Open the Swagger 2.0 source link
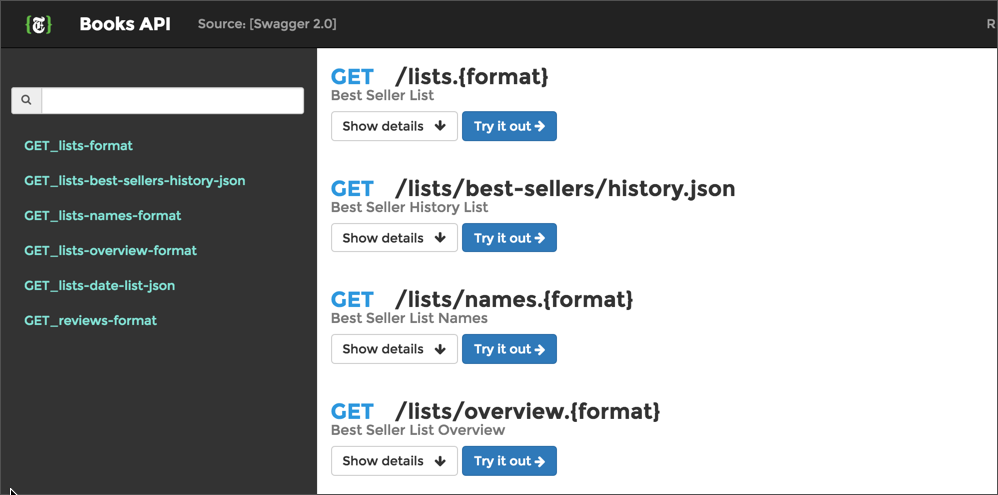 point(295,24)
